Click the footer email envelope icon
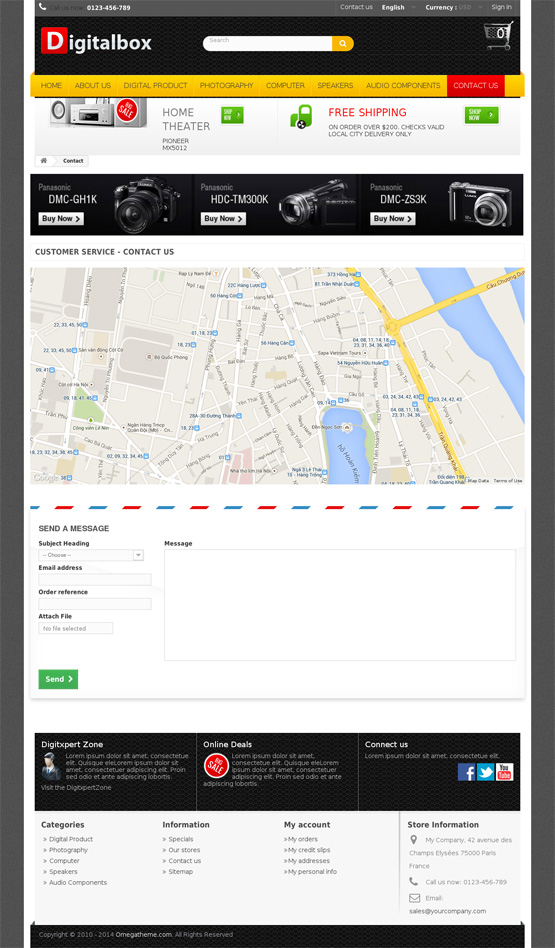The width and height of the screenshot is (555, 948). click(414, 898)
